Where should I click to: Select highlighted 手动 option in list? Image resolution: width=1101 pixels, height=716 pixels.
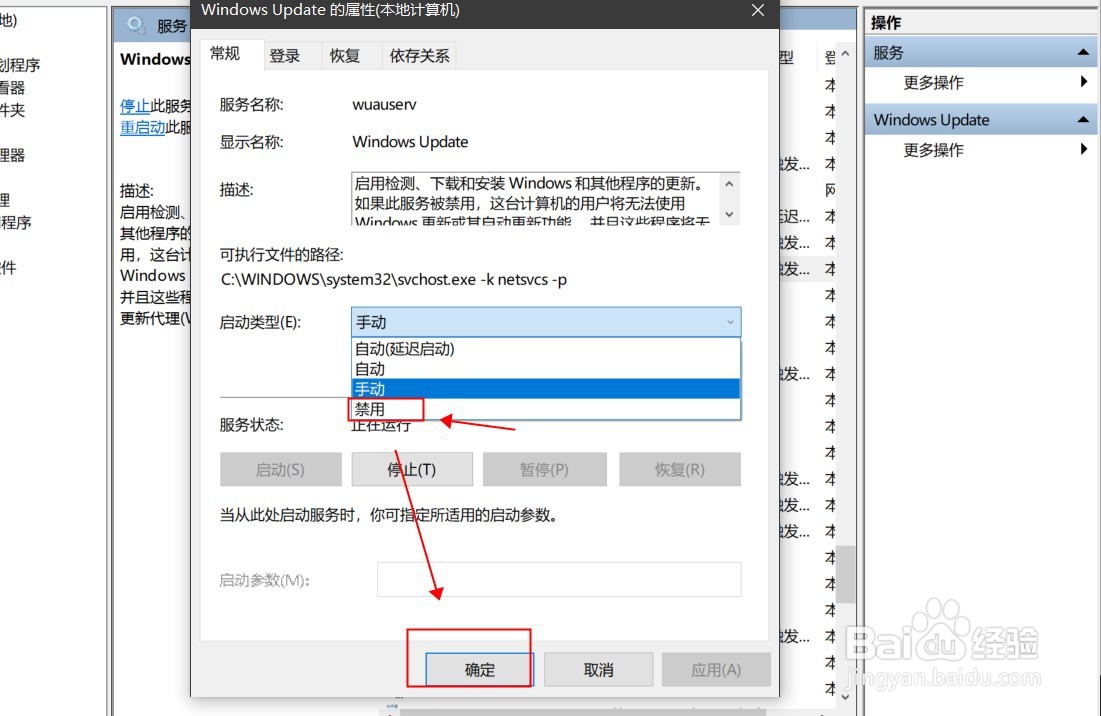click(x=546, y=388)
